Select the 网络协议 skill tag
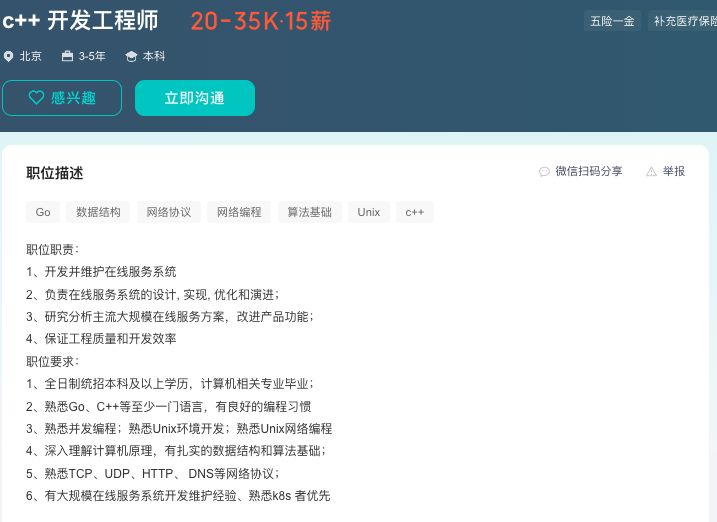Viewport: 717px width, 522px height. (x=169, y=212)
